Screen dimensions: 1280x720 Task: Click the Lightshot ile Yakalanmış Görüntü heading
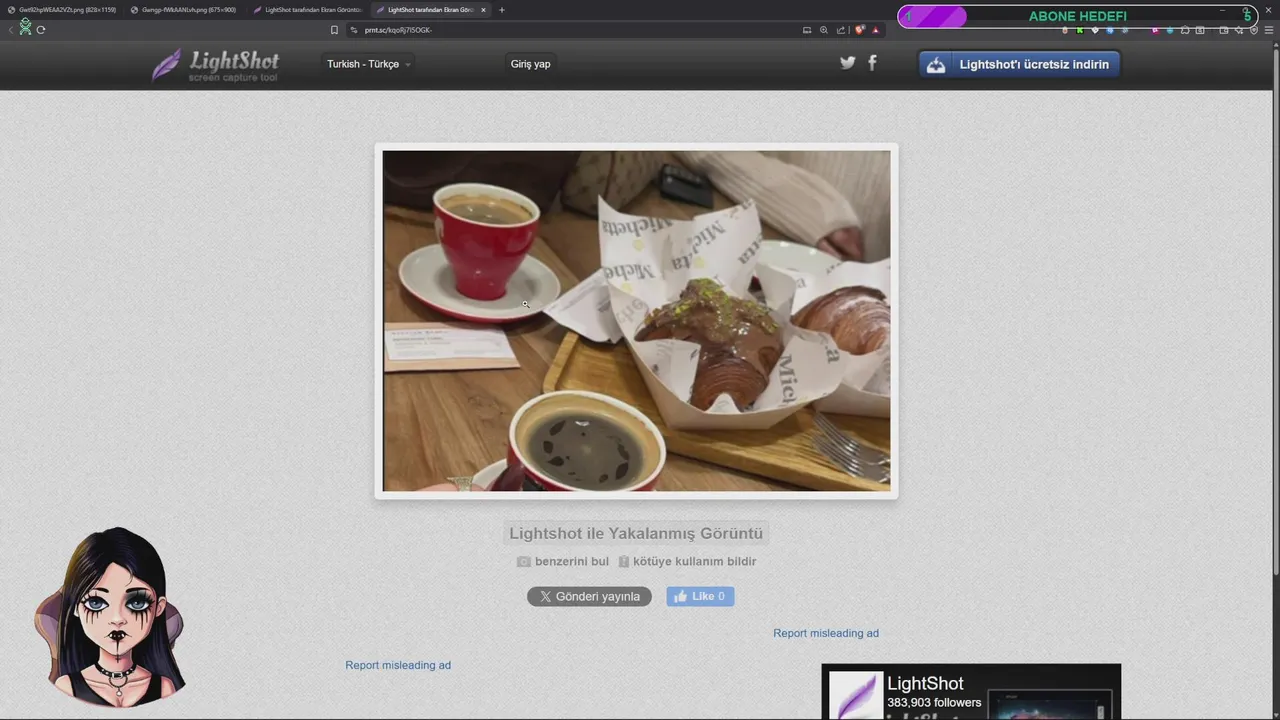coord(636,534)
